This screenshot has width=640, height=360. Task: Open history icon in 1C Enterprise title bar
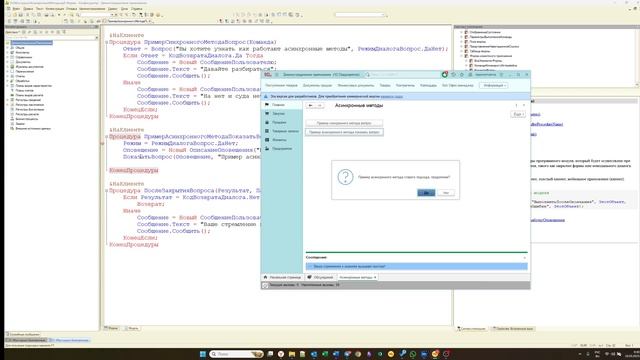tap(453, 75)
